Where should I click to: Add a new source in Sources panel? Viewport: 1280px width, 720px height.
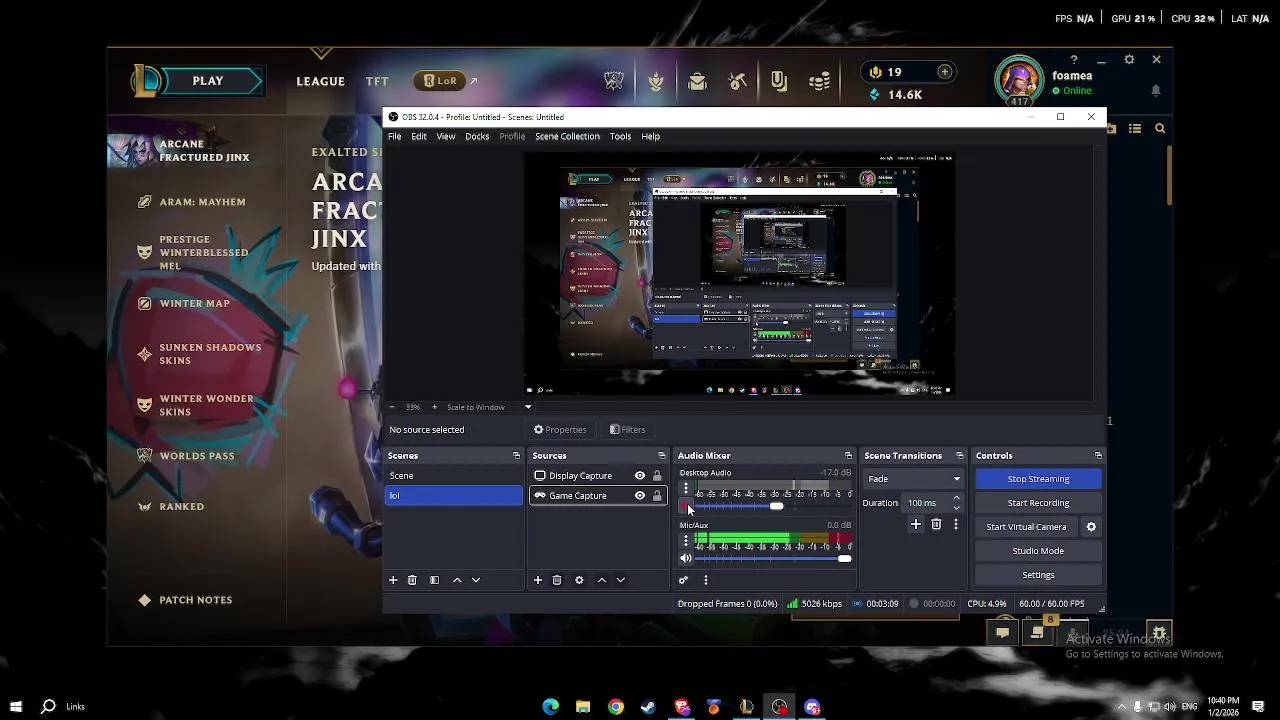pyautogui.click(x=538, y=580)
